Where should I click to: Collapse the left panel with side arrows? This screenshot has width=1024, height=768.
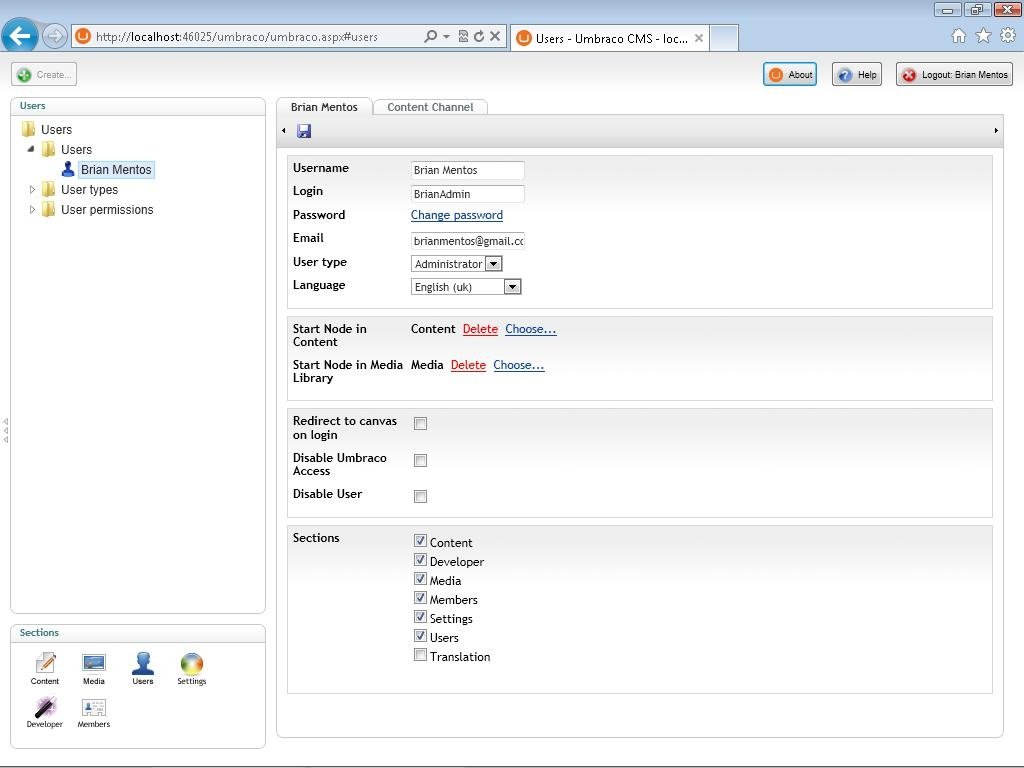click(x=6, y=431)
